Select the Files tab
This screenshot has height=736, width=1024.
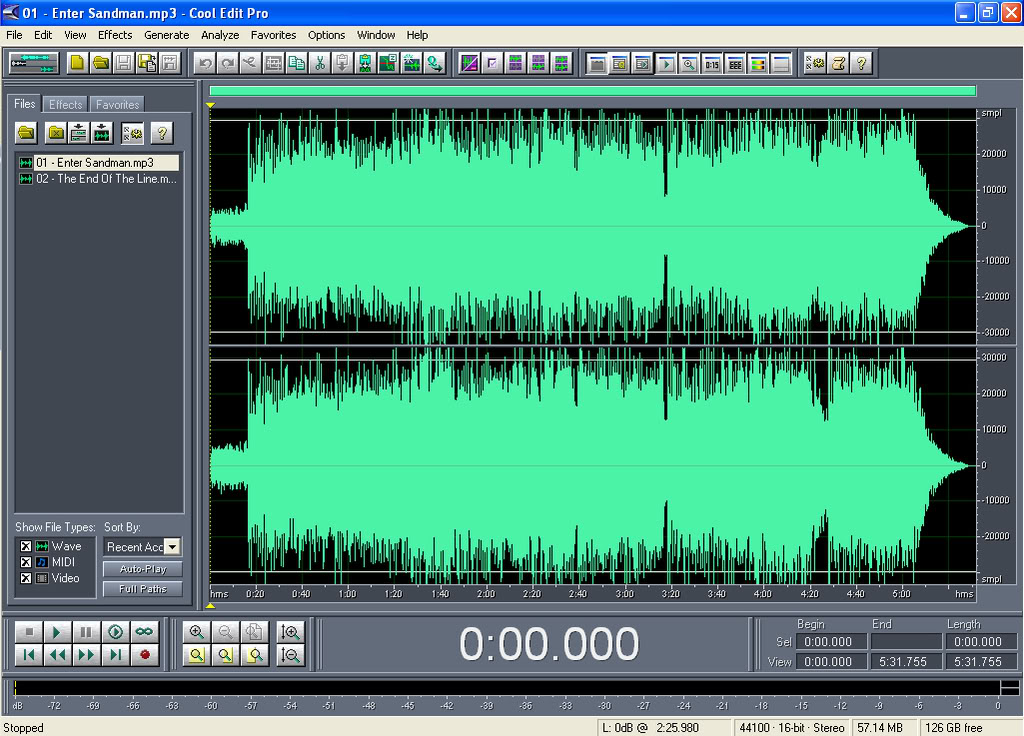[25, 104]
